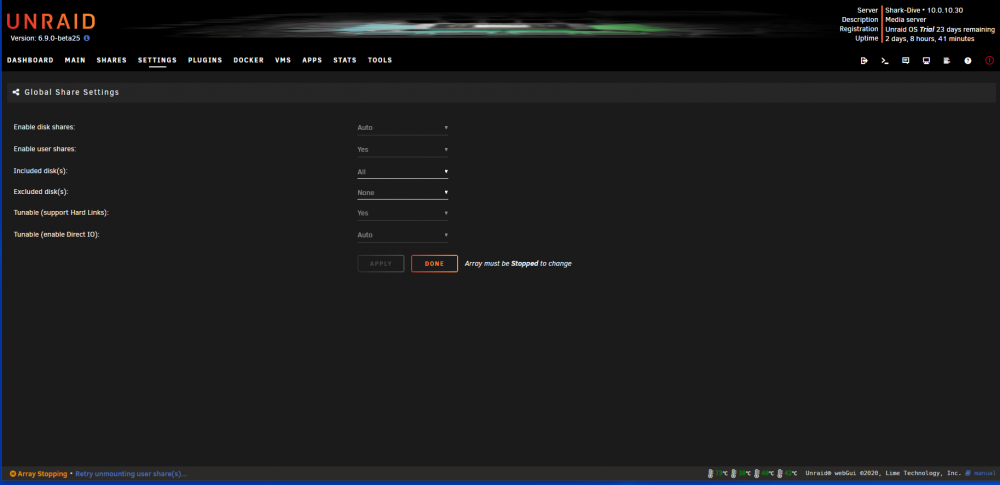Viewport: 1000px width, 485px height.
Task: Click the book icon next to manual
Action: pos(967,474)
